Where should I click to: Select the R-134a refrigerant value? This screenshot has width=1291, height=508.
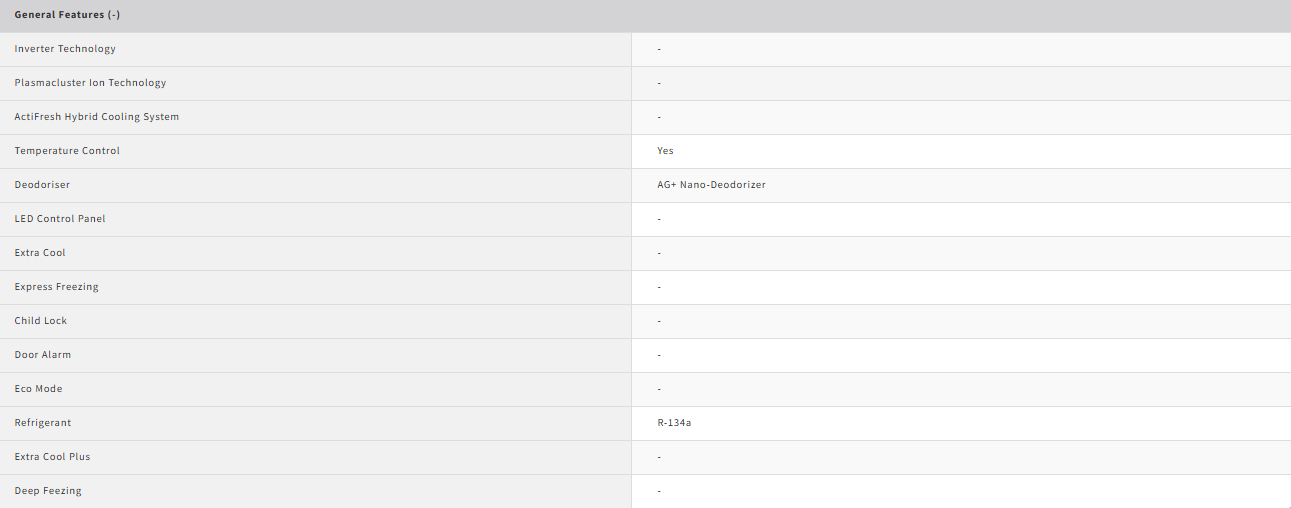674,423
